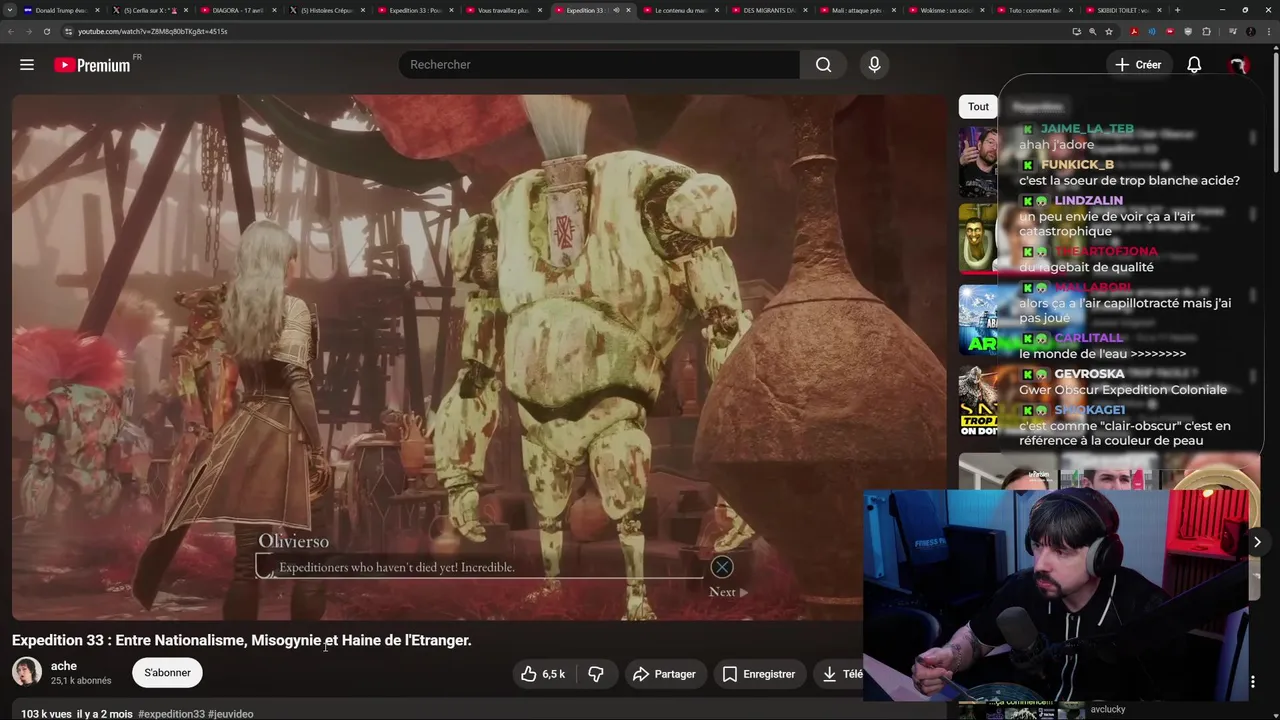
Task: Go to YouTube Premium home logo
Action: (92, 65)
